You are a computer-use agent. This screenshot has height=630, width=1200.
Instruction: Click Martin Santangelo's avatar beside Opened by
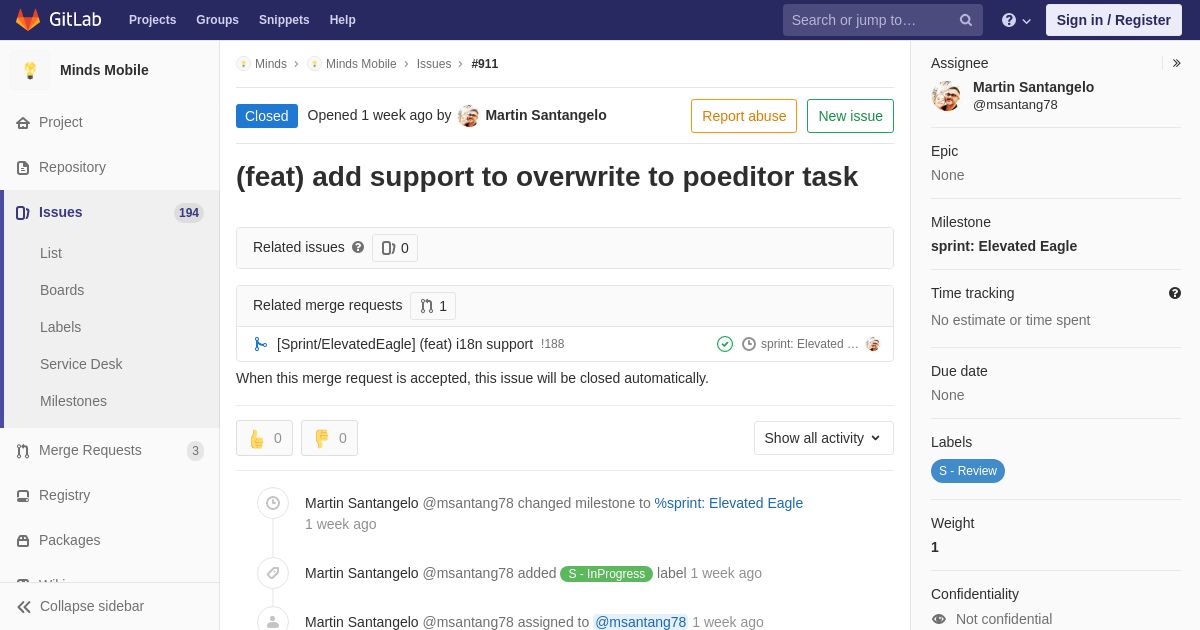[468, 116]
